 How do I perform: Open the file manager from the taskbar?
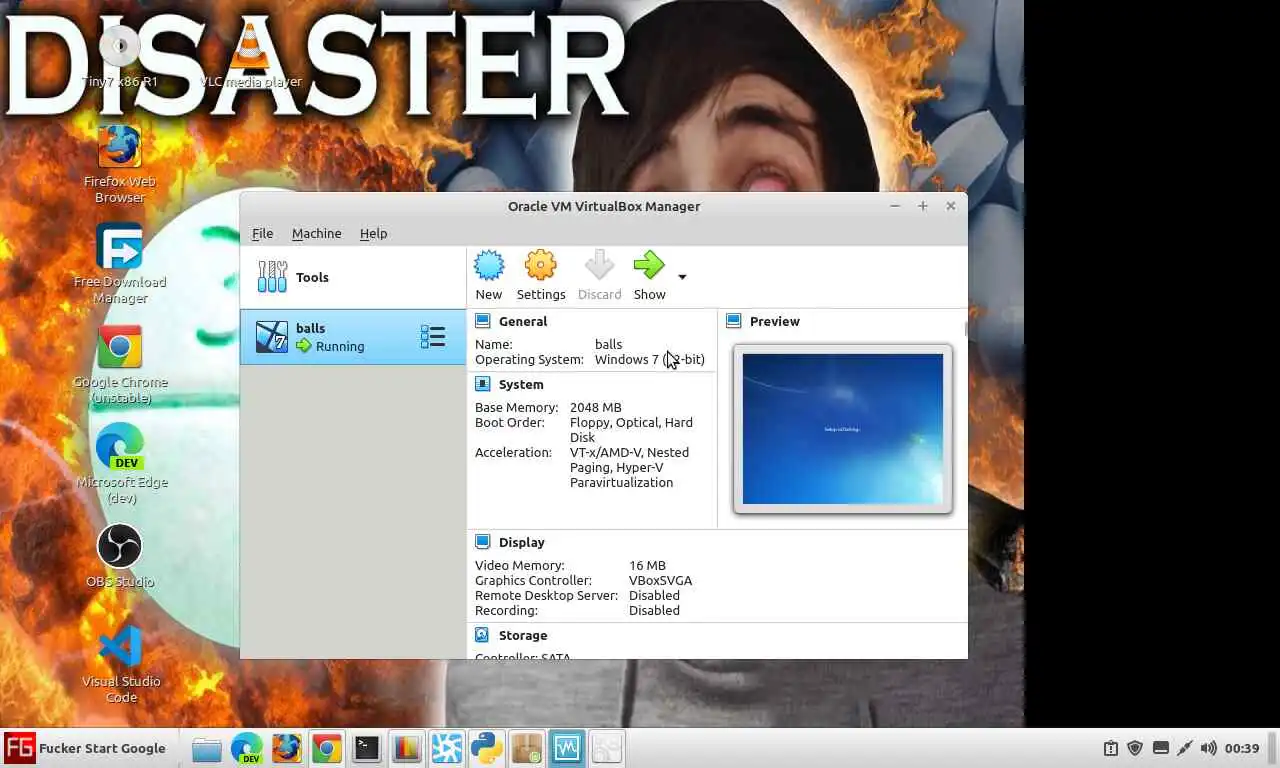[207, 748]
